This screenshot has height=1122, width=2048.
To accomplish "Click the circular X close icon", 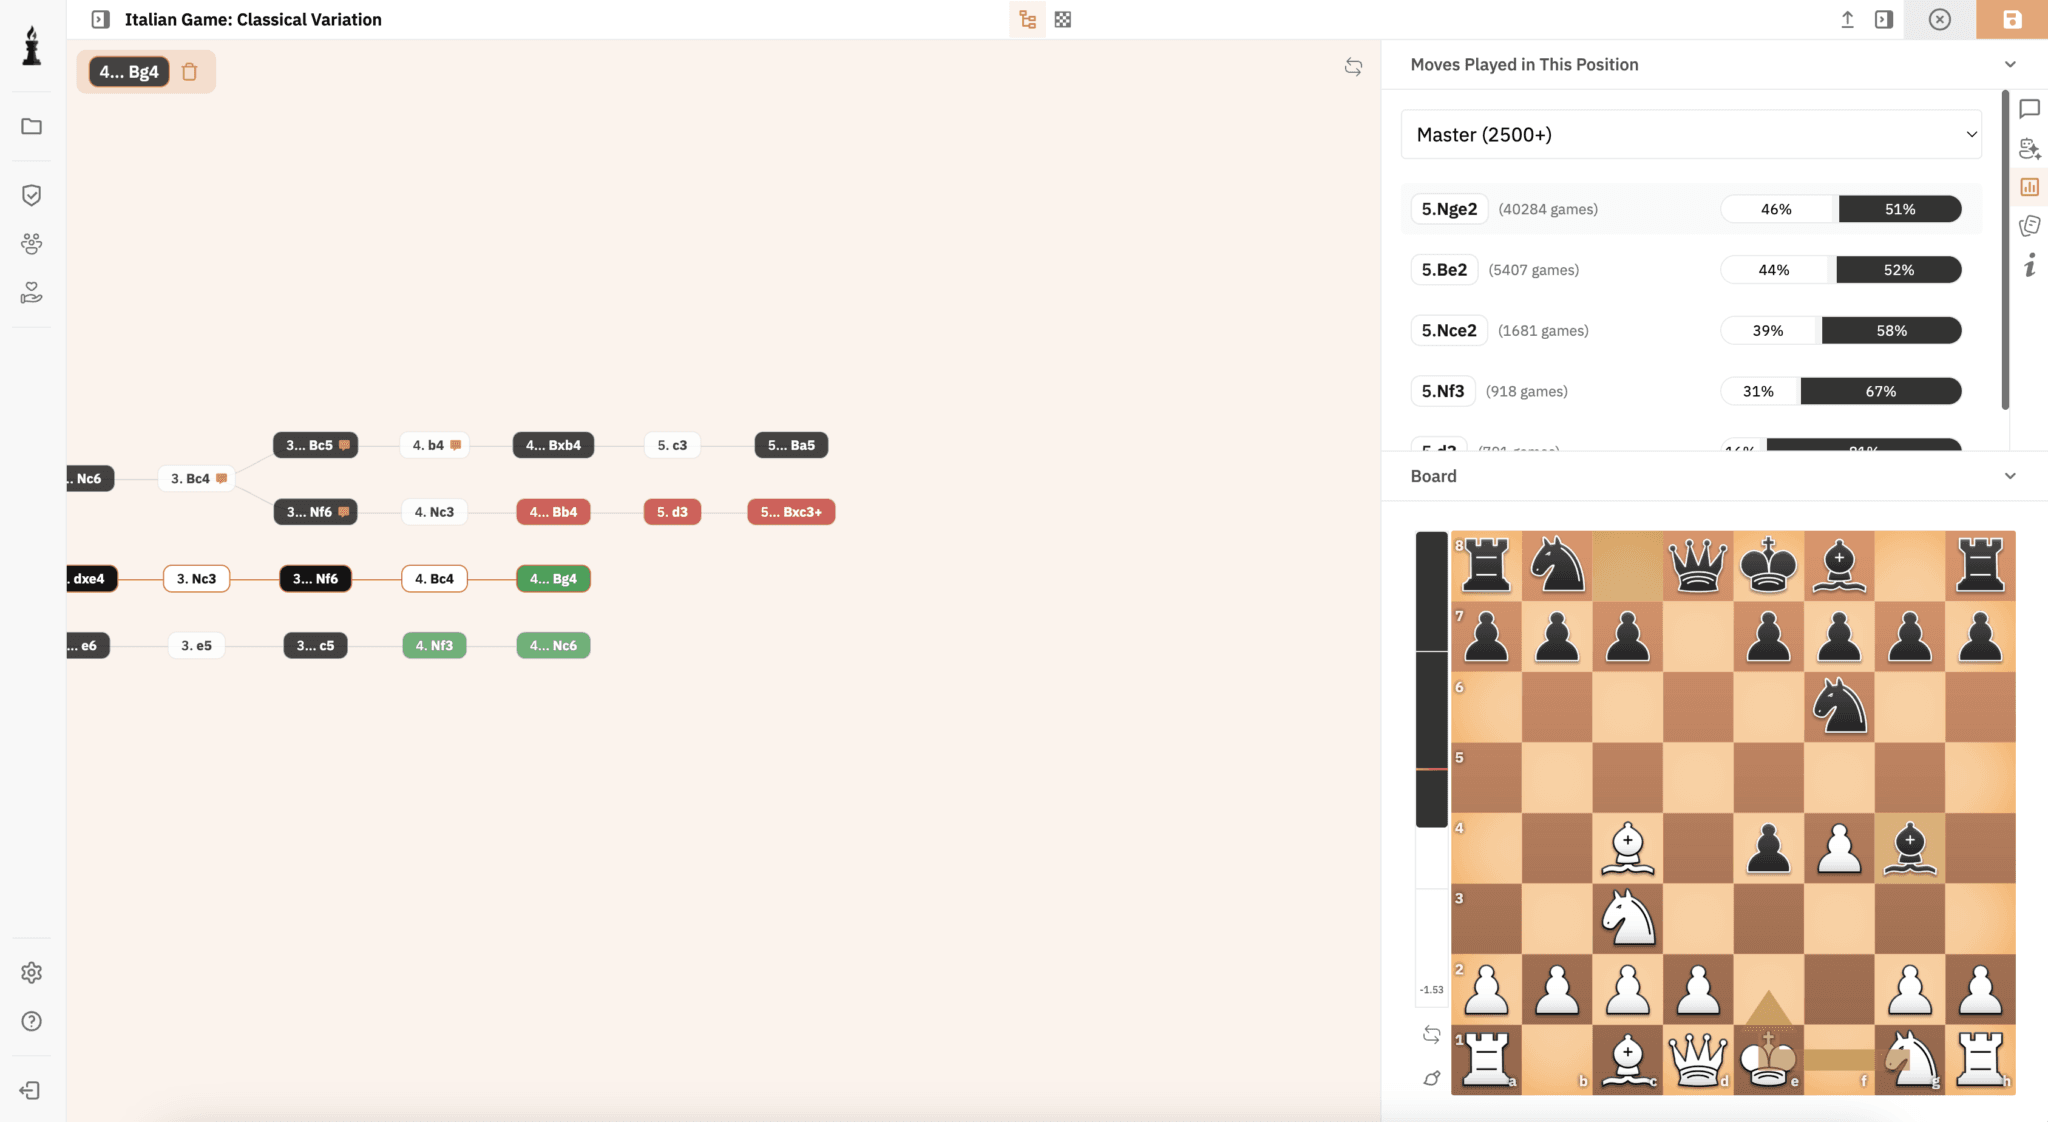I will 1940,19.
